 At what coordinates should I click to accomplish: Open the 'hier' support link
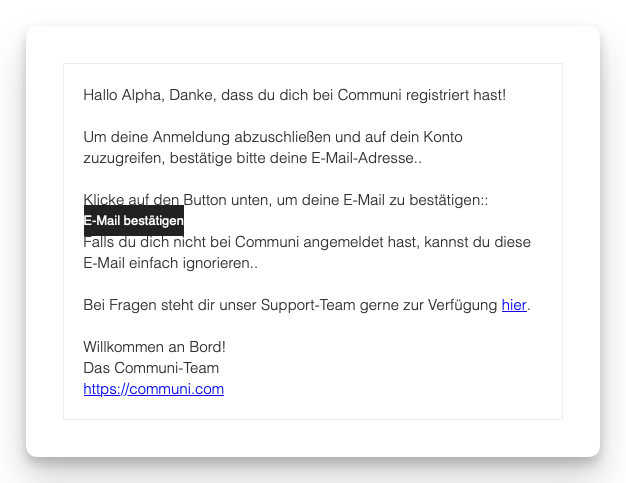click(513, 305)
